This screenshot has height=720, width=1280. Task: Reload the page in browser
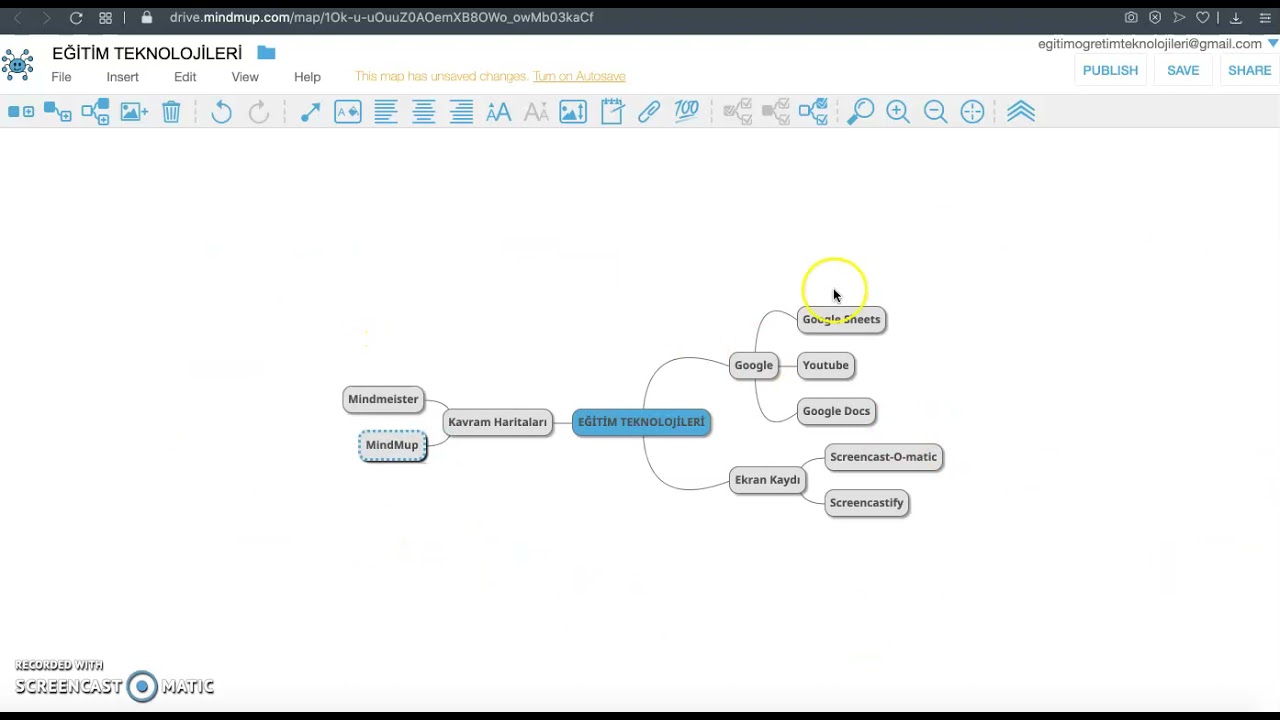tap(76, 18)
